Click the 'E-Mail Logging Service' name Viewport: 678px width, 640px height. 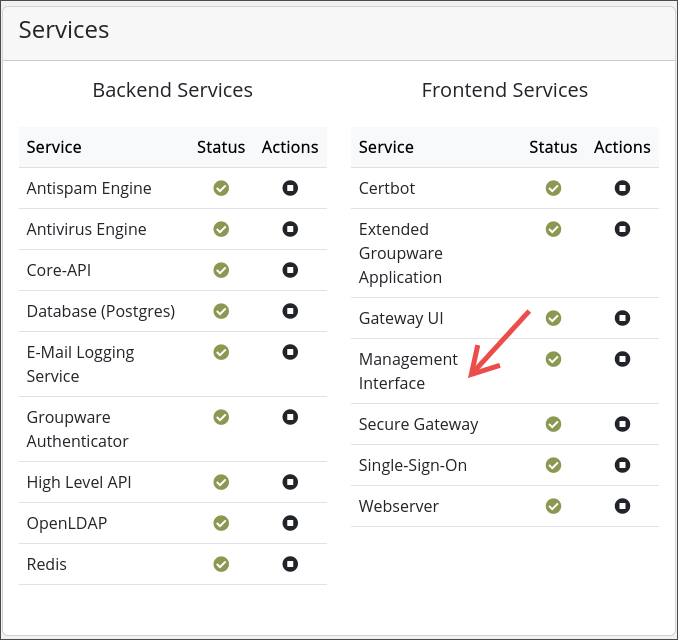[80, 364]
